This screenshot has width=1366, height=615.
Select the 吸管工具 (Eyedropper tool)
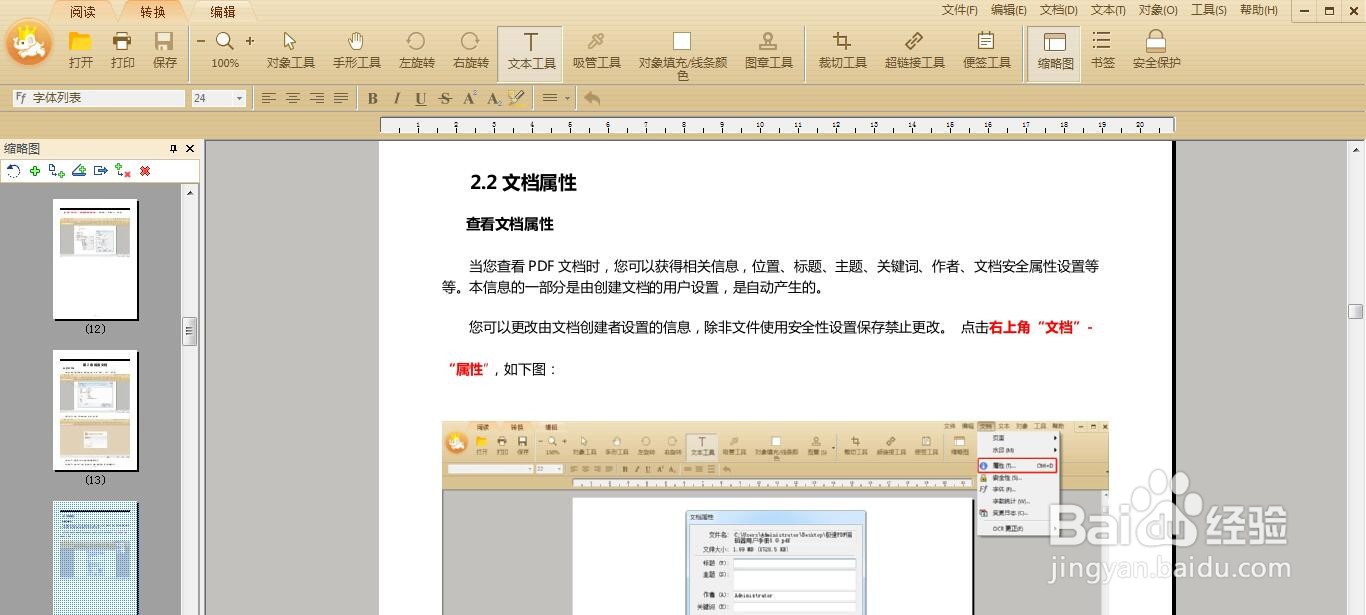(x=597, y=50)
